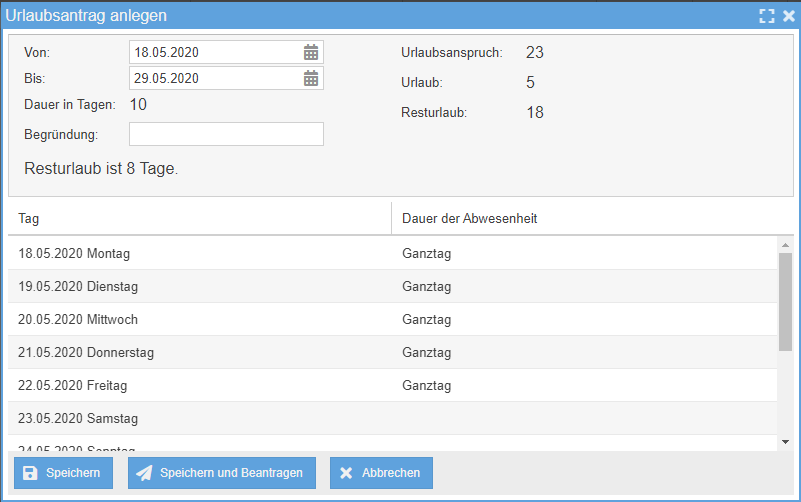The image size is (801, 502).
Task: Sort by the Tag column header
Action: pos(200,218)
